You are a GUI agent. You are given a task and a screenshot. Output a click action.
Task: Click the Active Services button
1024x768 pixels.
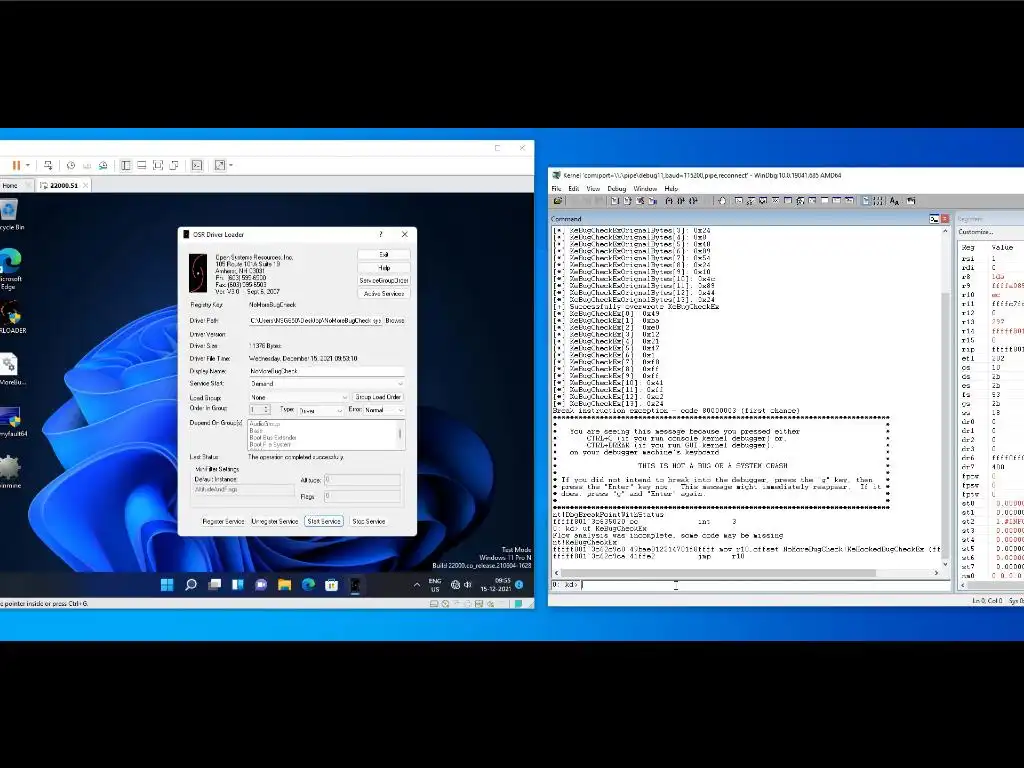(384, 294)
